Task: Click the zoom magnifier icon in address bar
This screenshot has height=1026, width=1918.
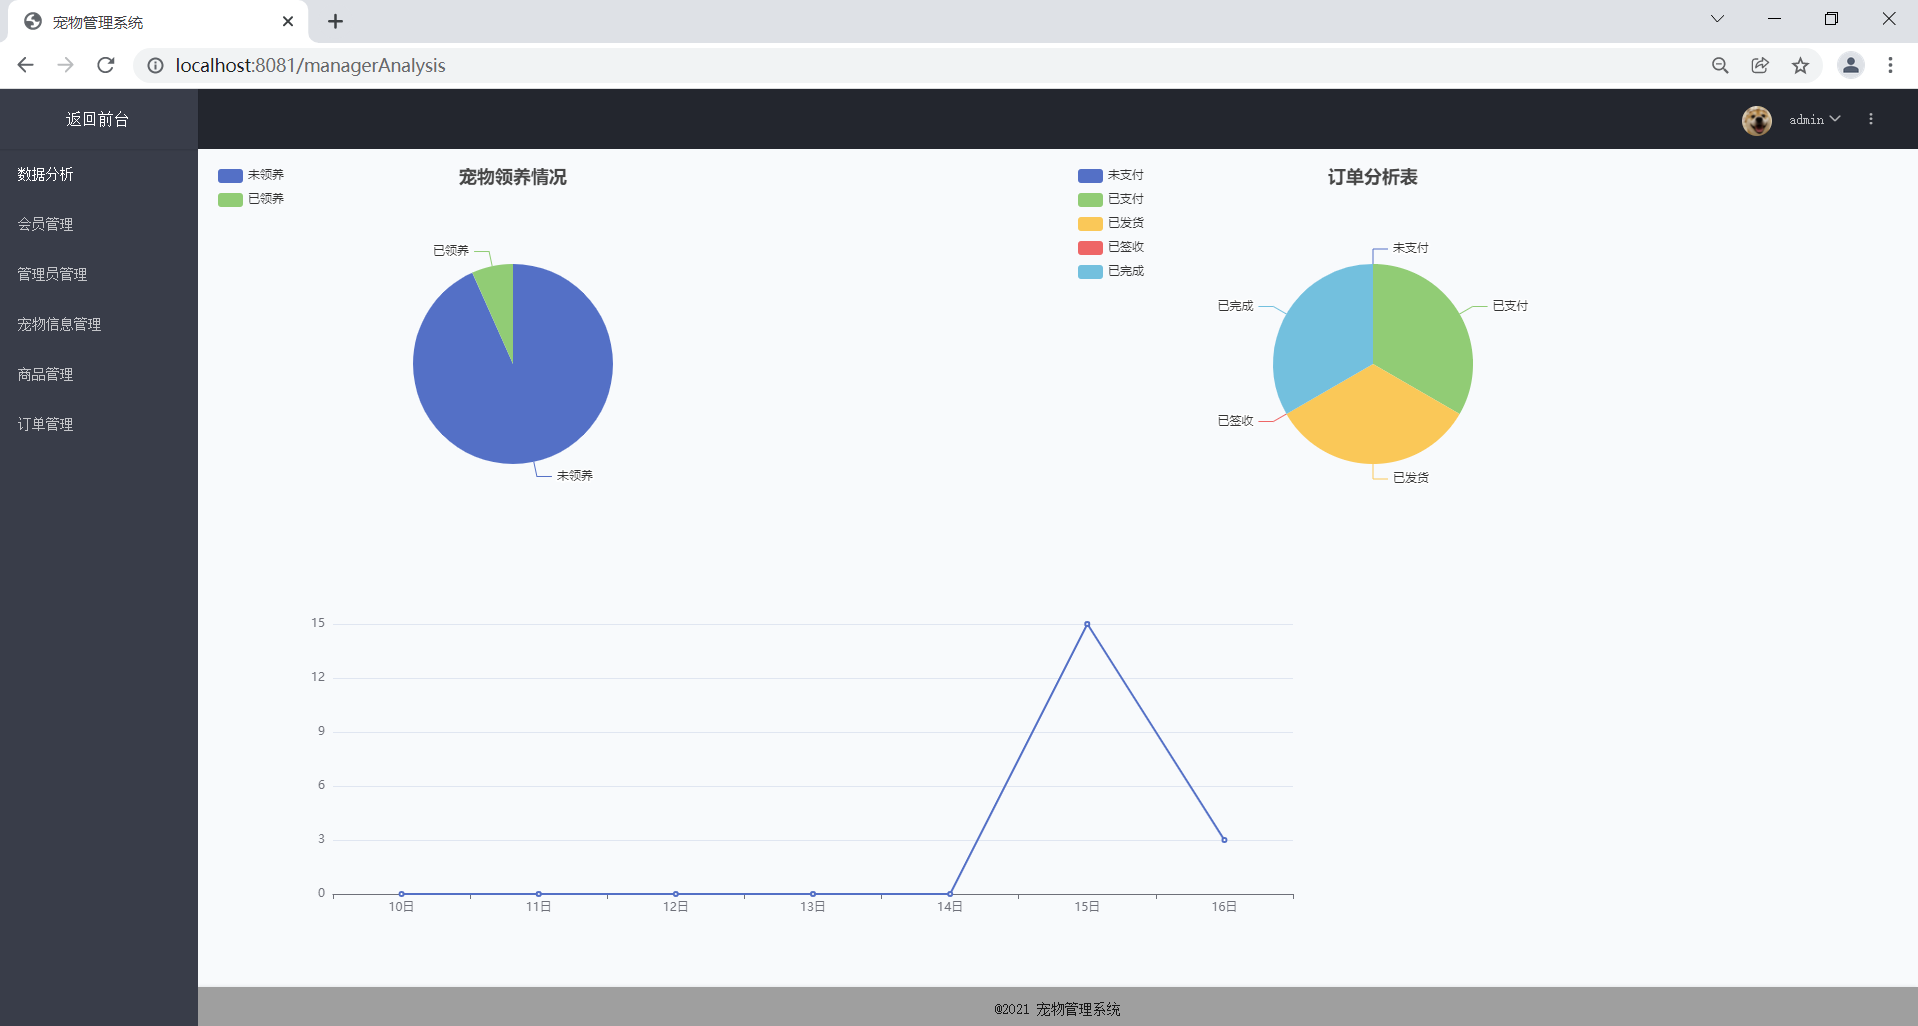Action: point(1720,65)
